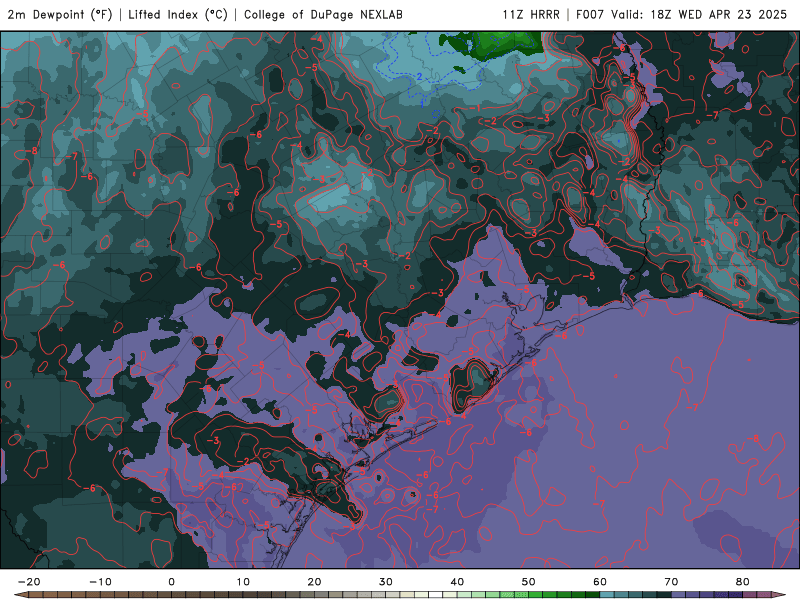Click the 10 label on the color scale
Screen dimensions: 800x600
point(243,582)
